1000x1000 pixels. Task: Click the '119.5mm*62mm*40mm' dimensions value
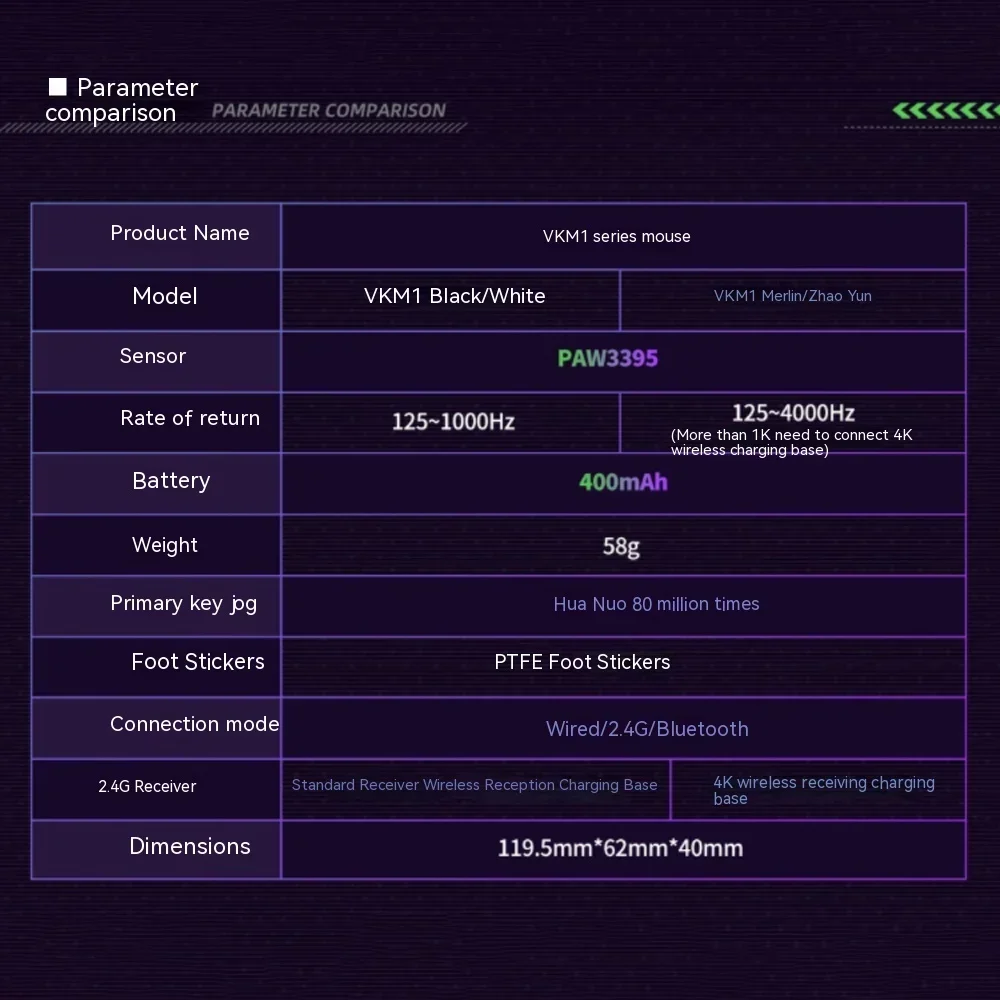point(621,848)
